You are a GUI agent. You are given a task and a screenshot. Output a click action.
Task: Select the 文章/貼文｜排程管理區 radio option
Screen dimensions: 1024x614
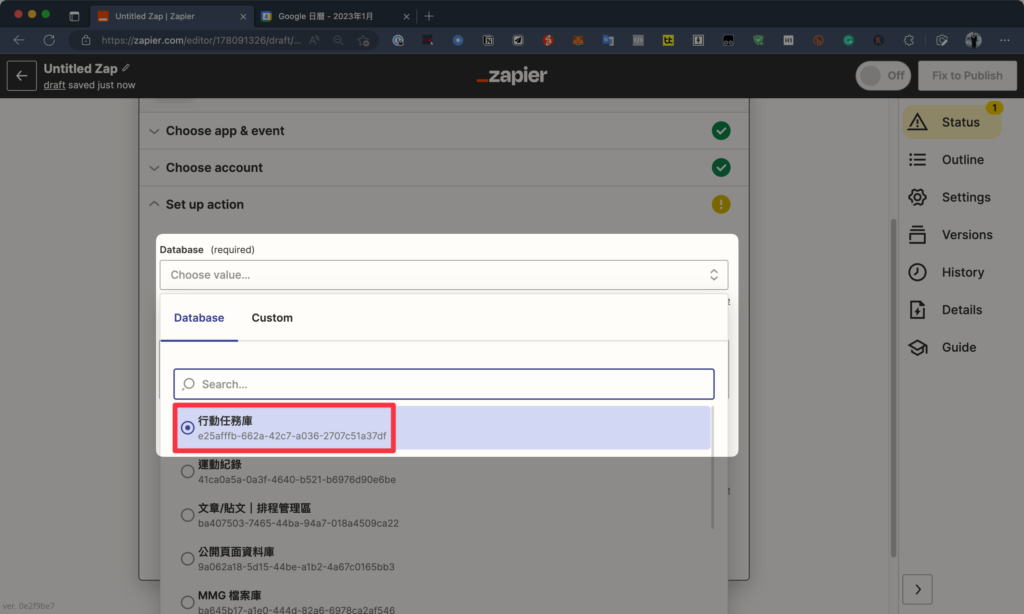tap(187, 515)
